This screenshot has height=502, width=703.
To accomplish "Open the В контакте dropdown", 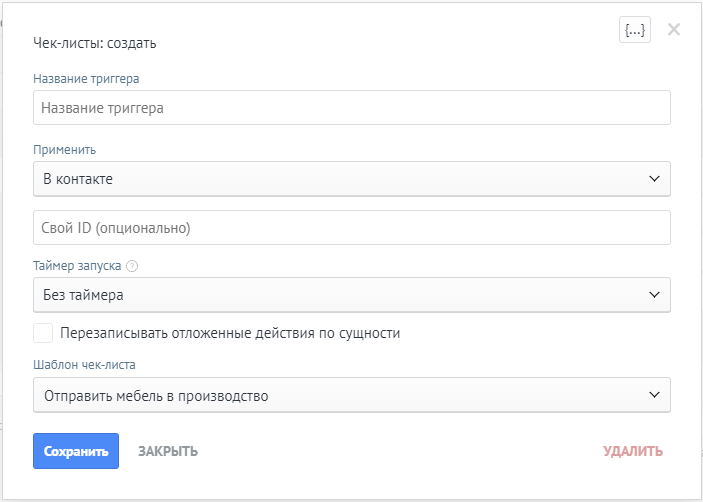I will coord(340,179).
